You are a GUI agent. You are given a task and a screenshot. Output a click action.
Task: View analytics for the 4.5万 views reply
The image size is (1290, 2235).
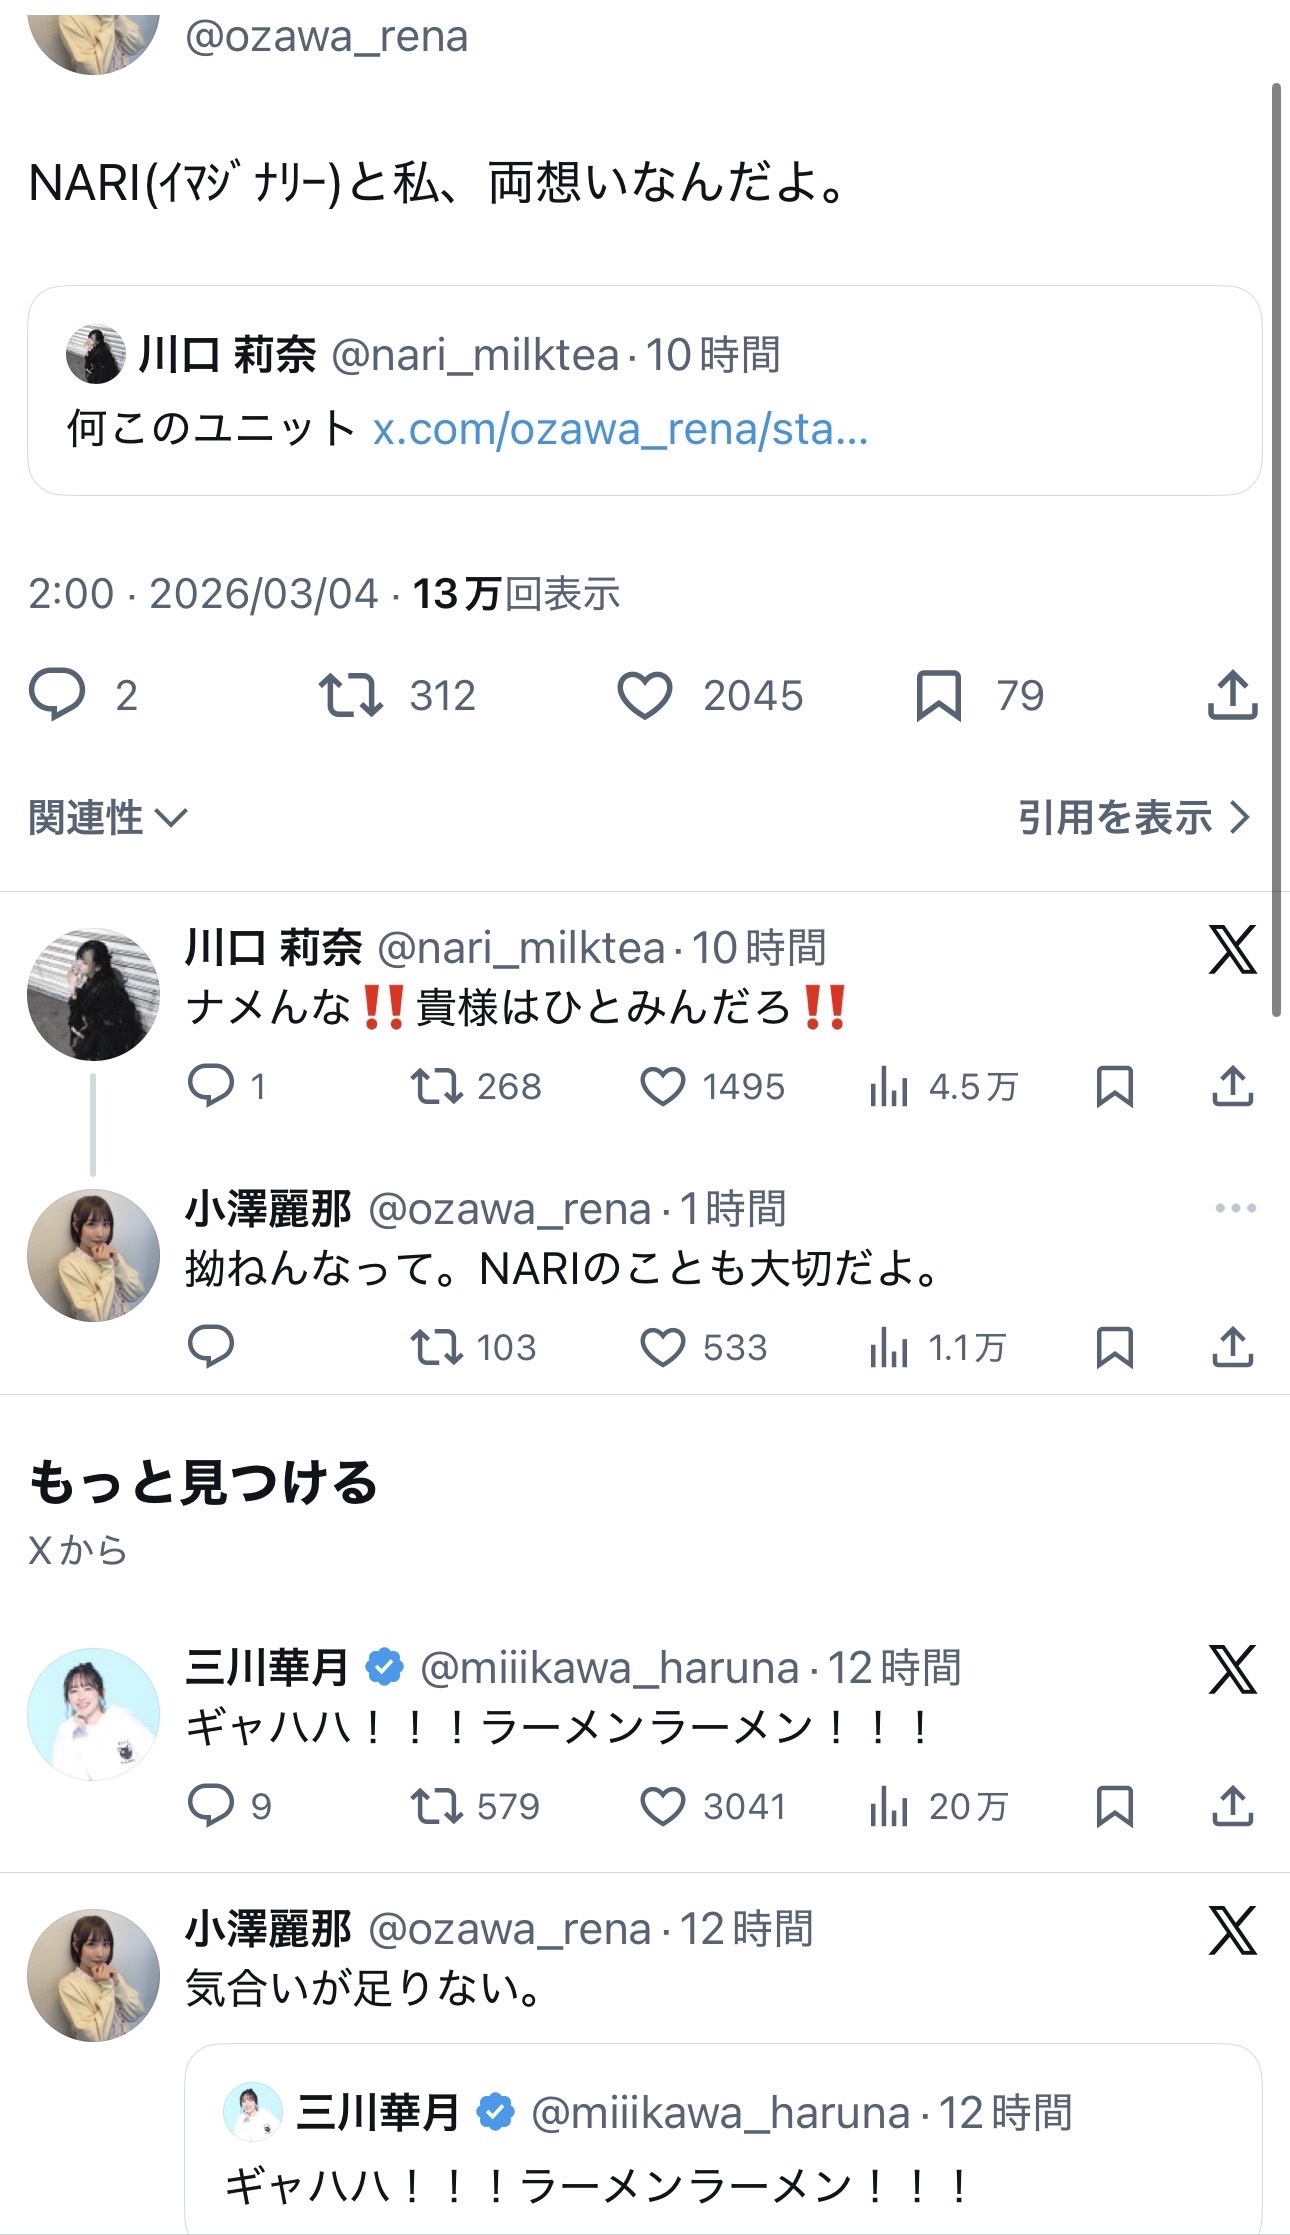[x=888, y=1087]
